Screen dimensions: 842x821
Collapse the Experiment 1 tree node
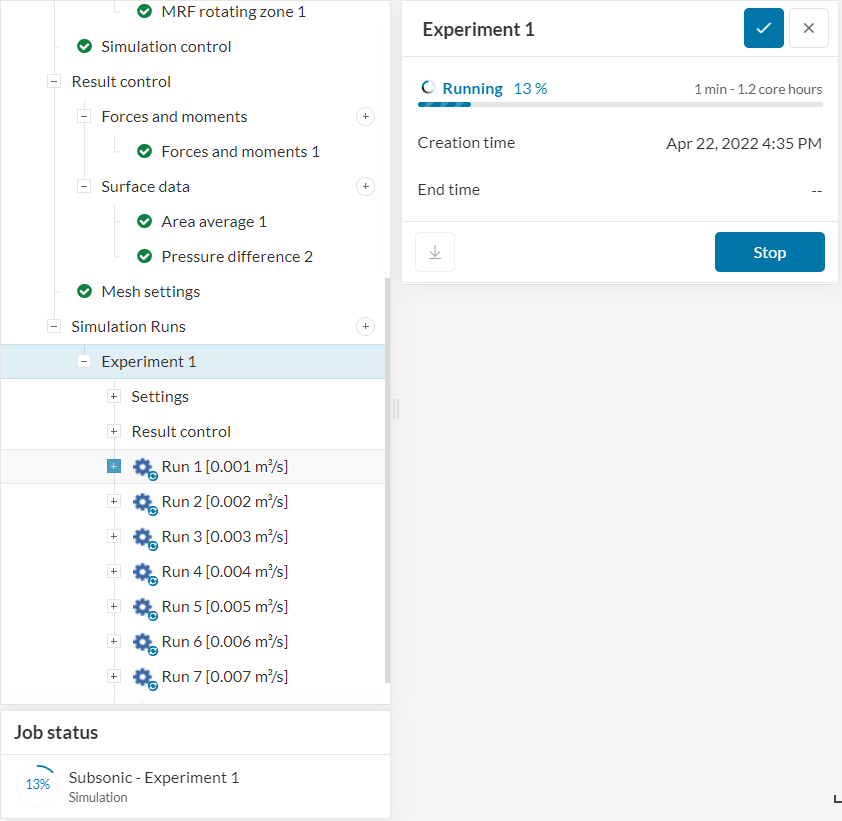click(84, 362)
